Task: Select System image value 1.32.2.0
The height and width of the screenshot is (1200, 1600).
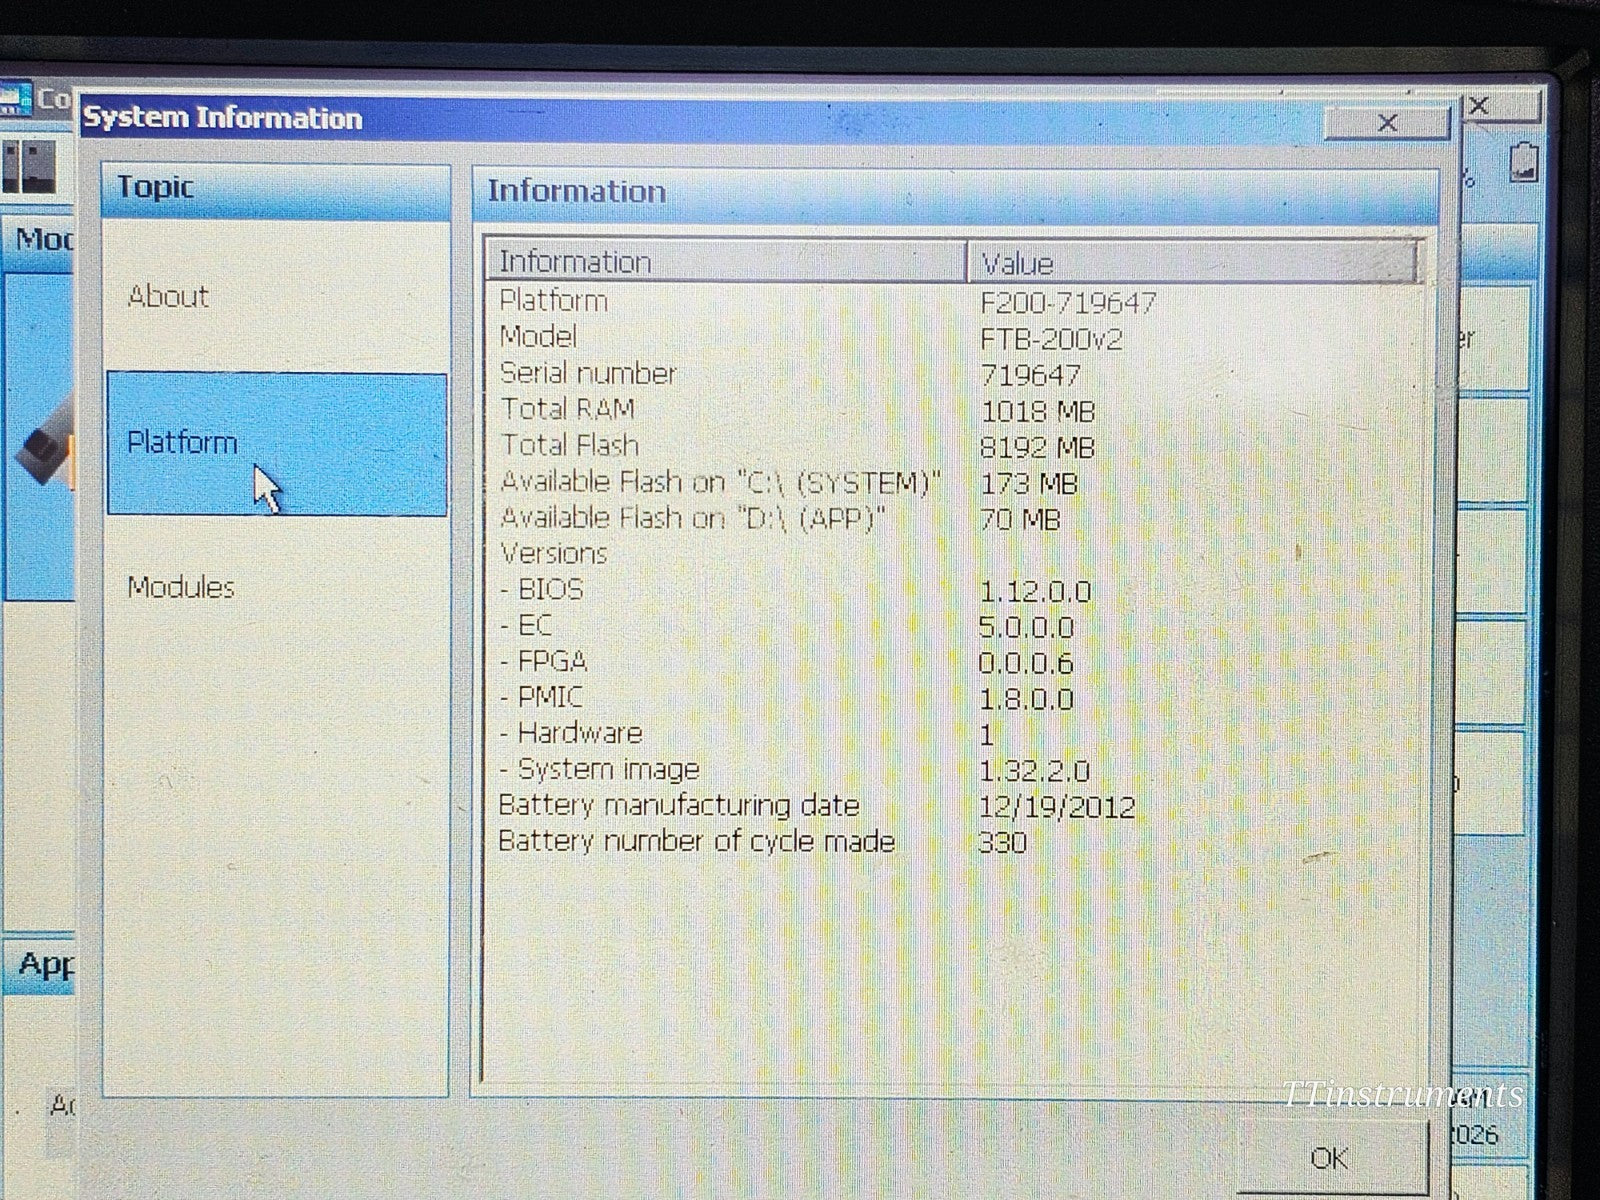Action: pyautogui.click(x=1035, y=772)
